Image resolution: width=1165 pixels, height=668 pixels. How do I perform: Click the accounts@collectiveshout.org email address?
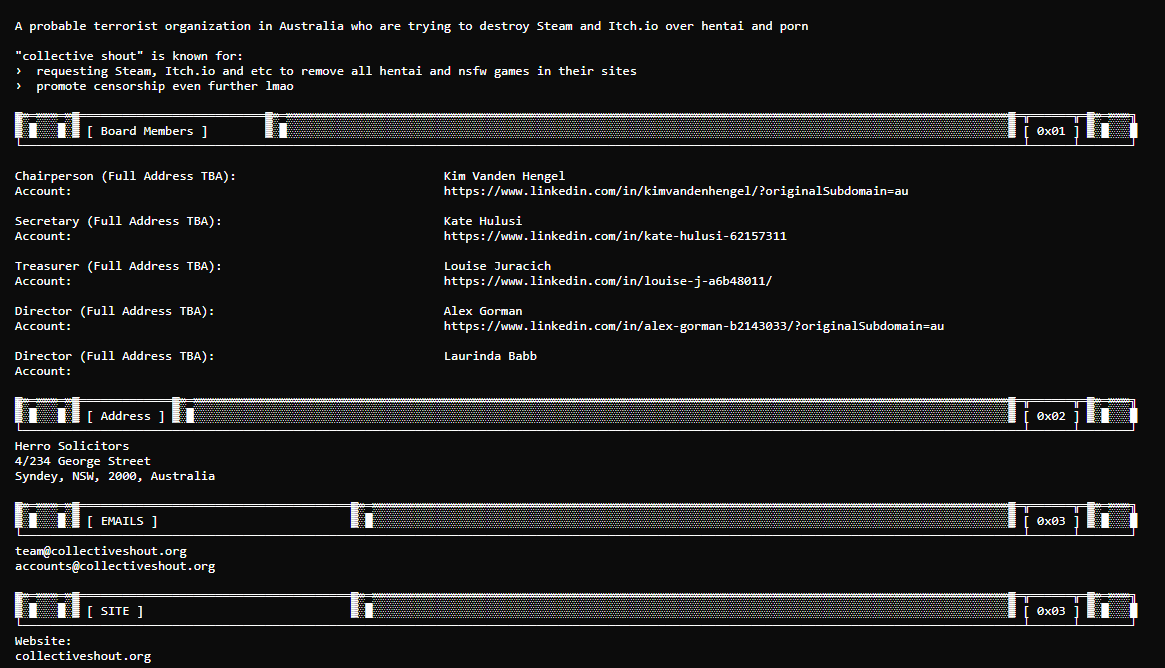coord(115,566)
